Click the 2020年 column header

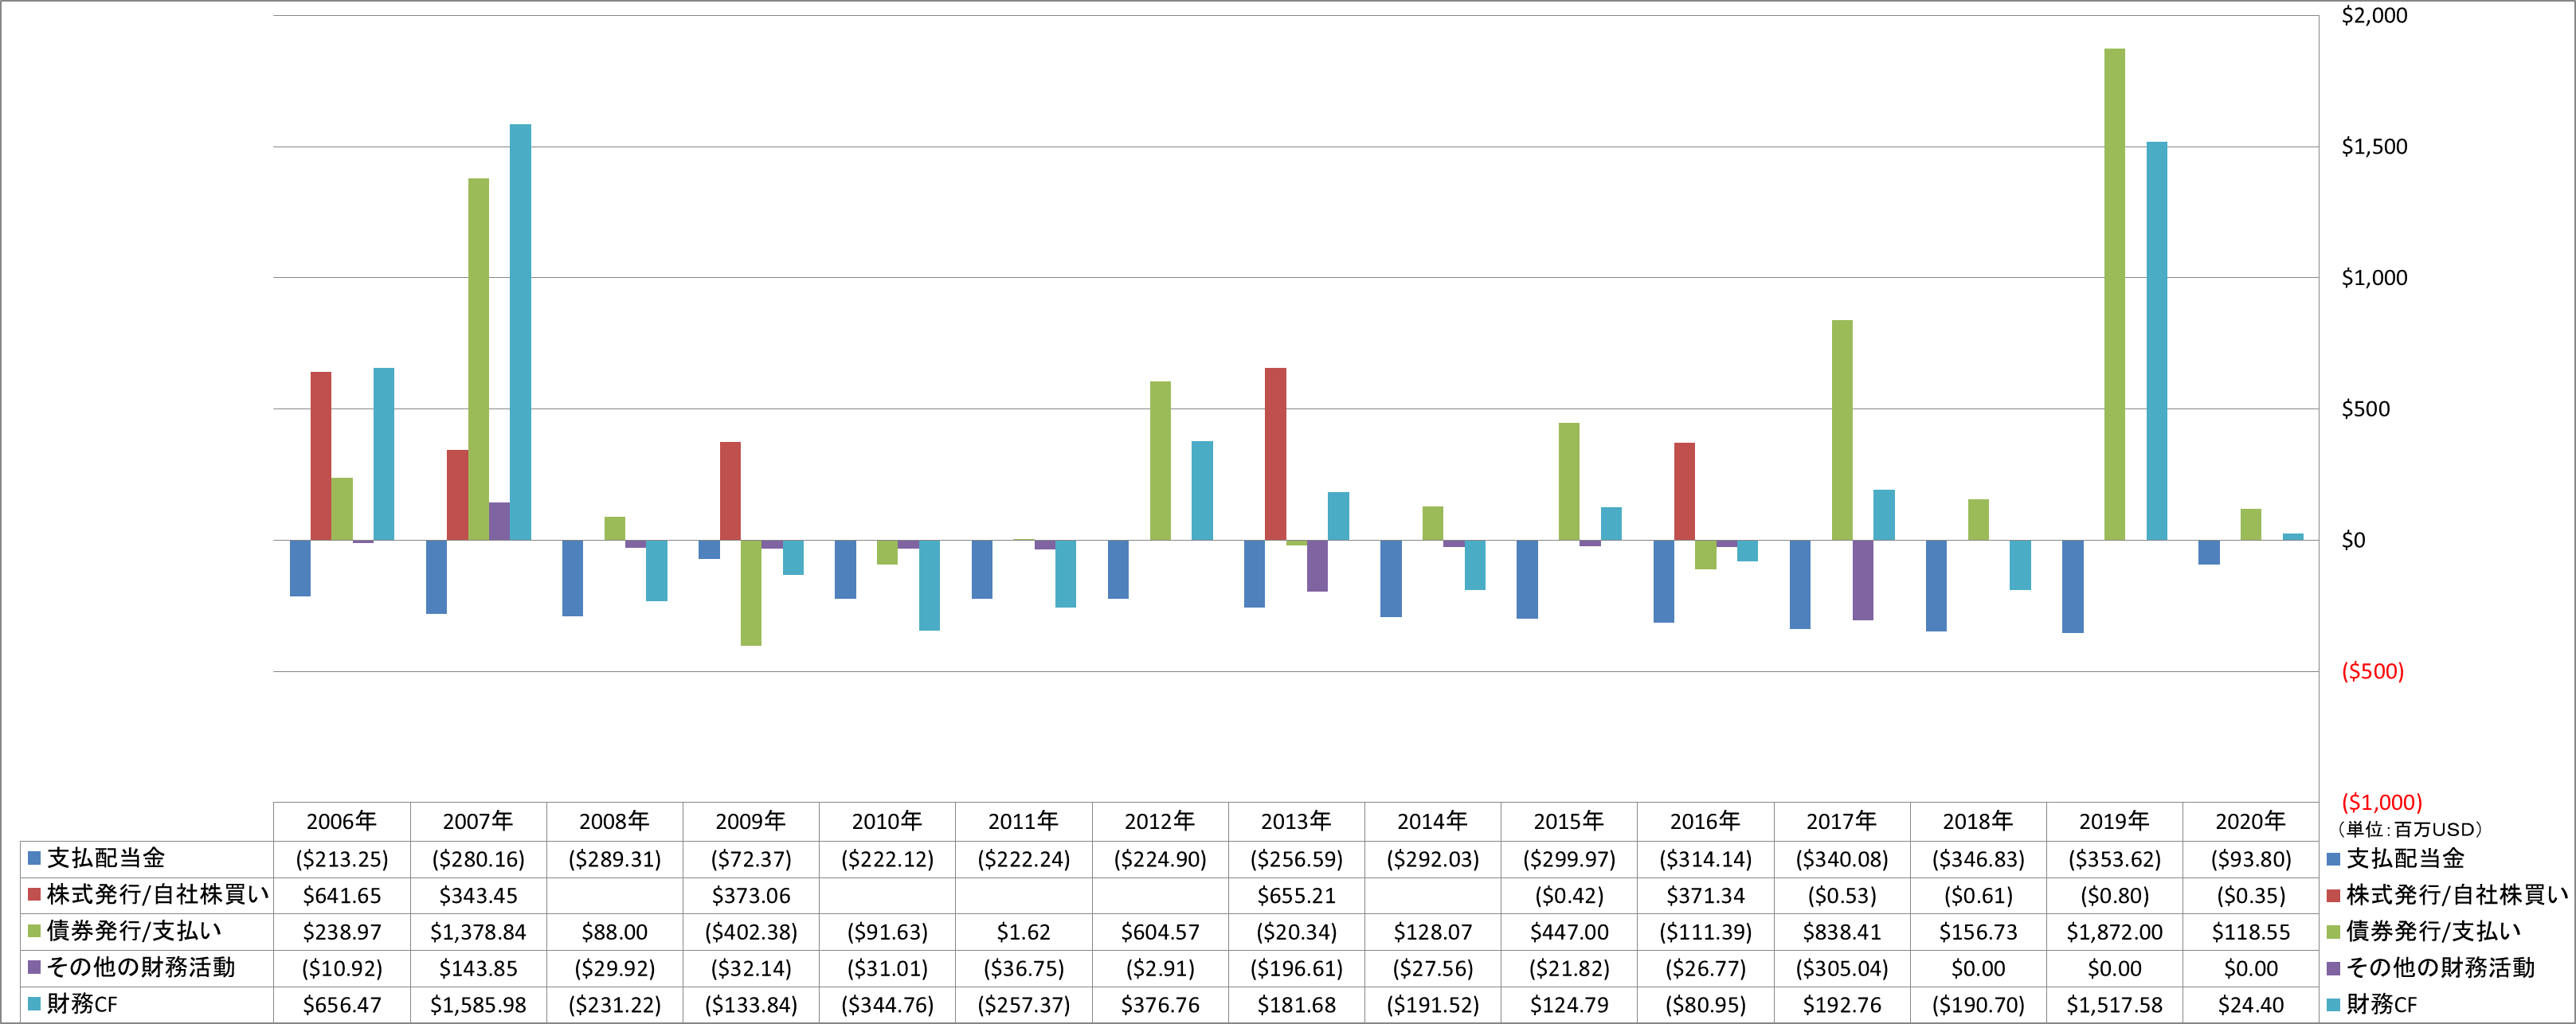(2251, 821)
